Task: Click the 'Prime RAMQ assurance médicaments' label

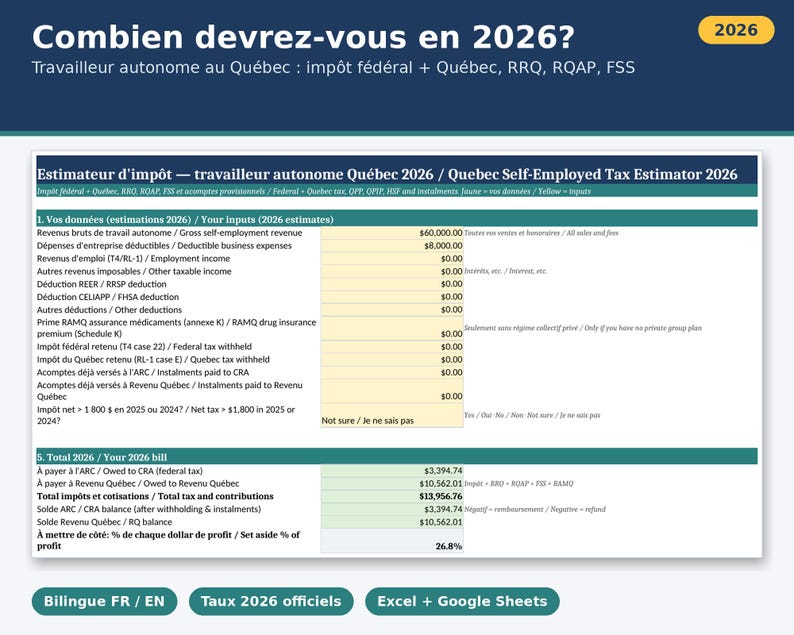Action: pos(176,328)
